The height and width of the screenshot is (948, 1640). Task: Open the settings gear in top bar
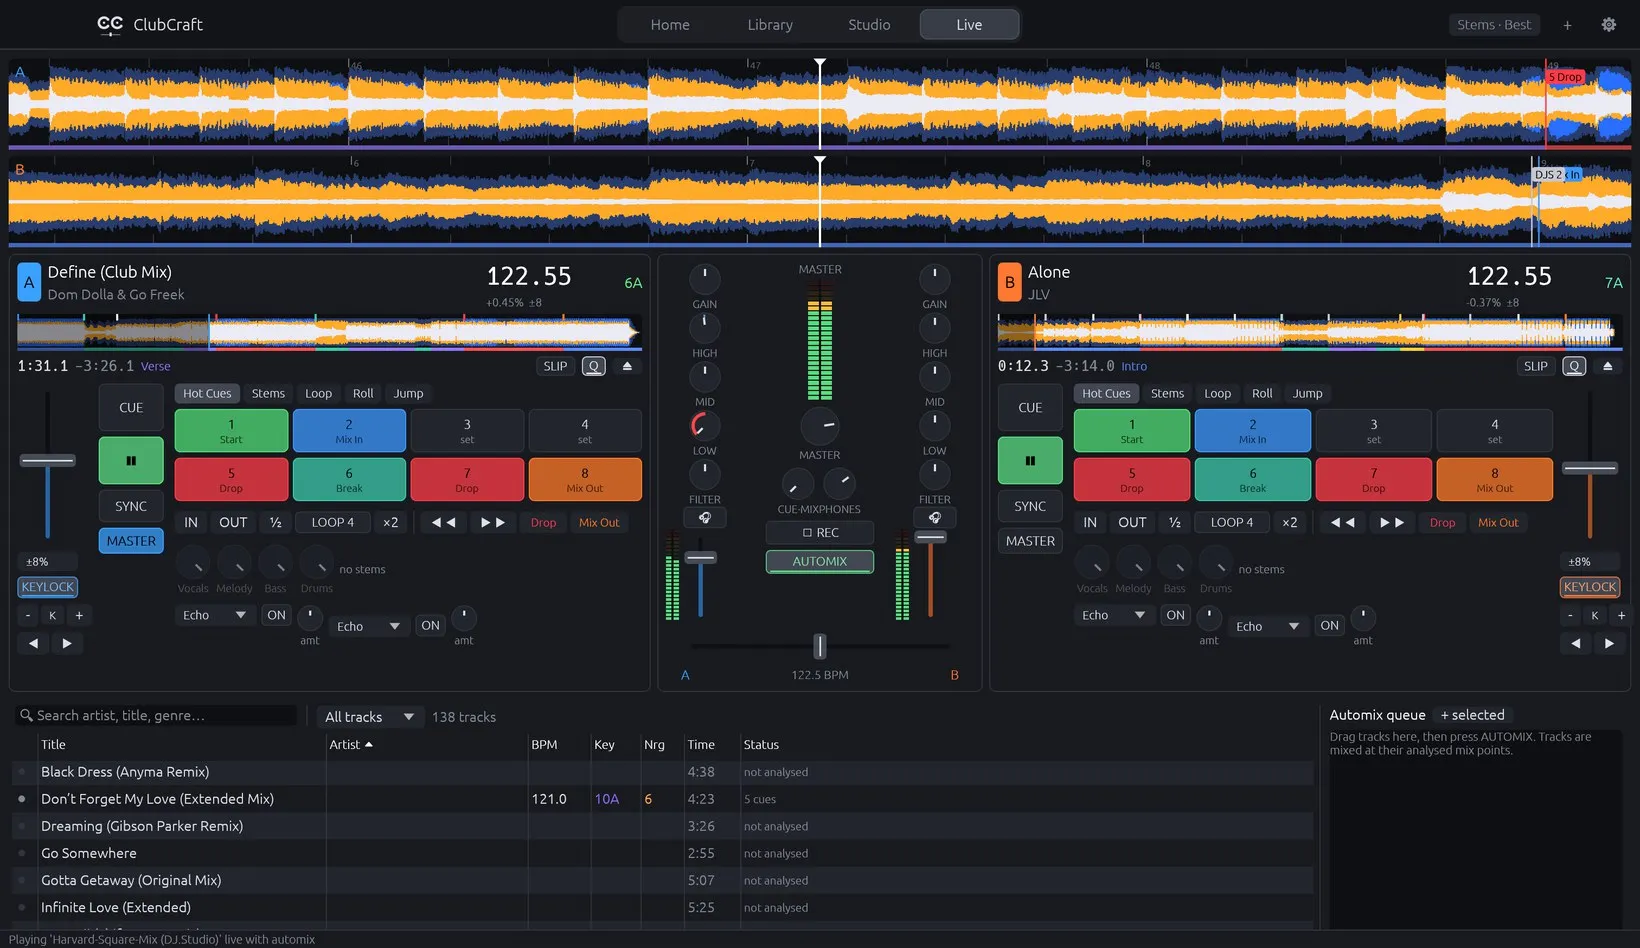click(1608, 25)
